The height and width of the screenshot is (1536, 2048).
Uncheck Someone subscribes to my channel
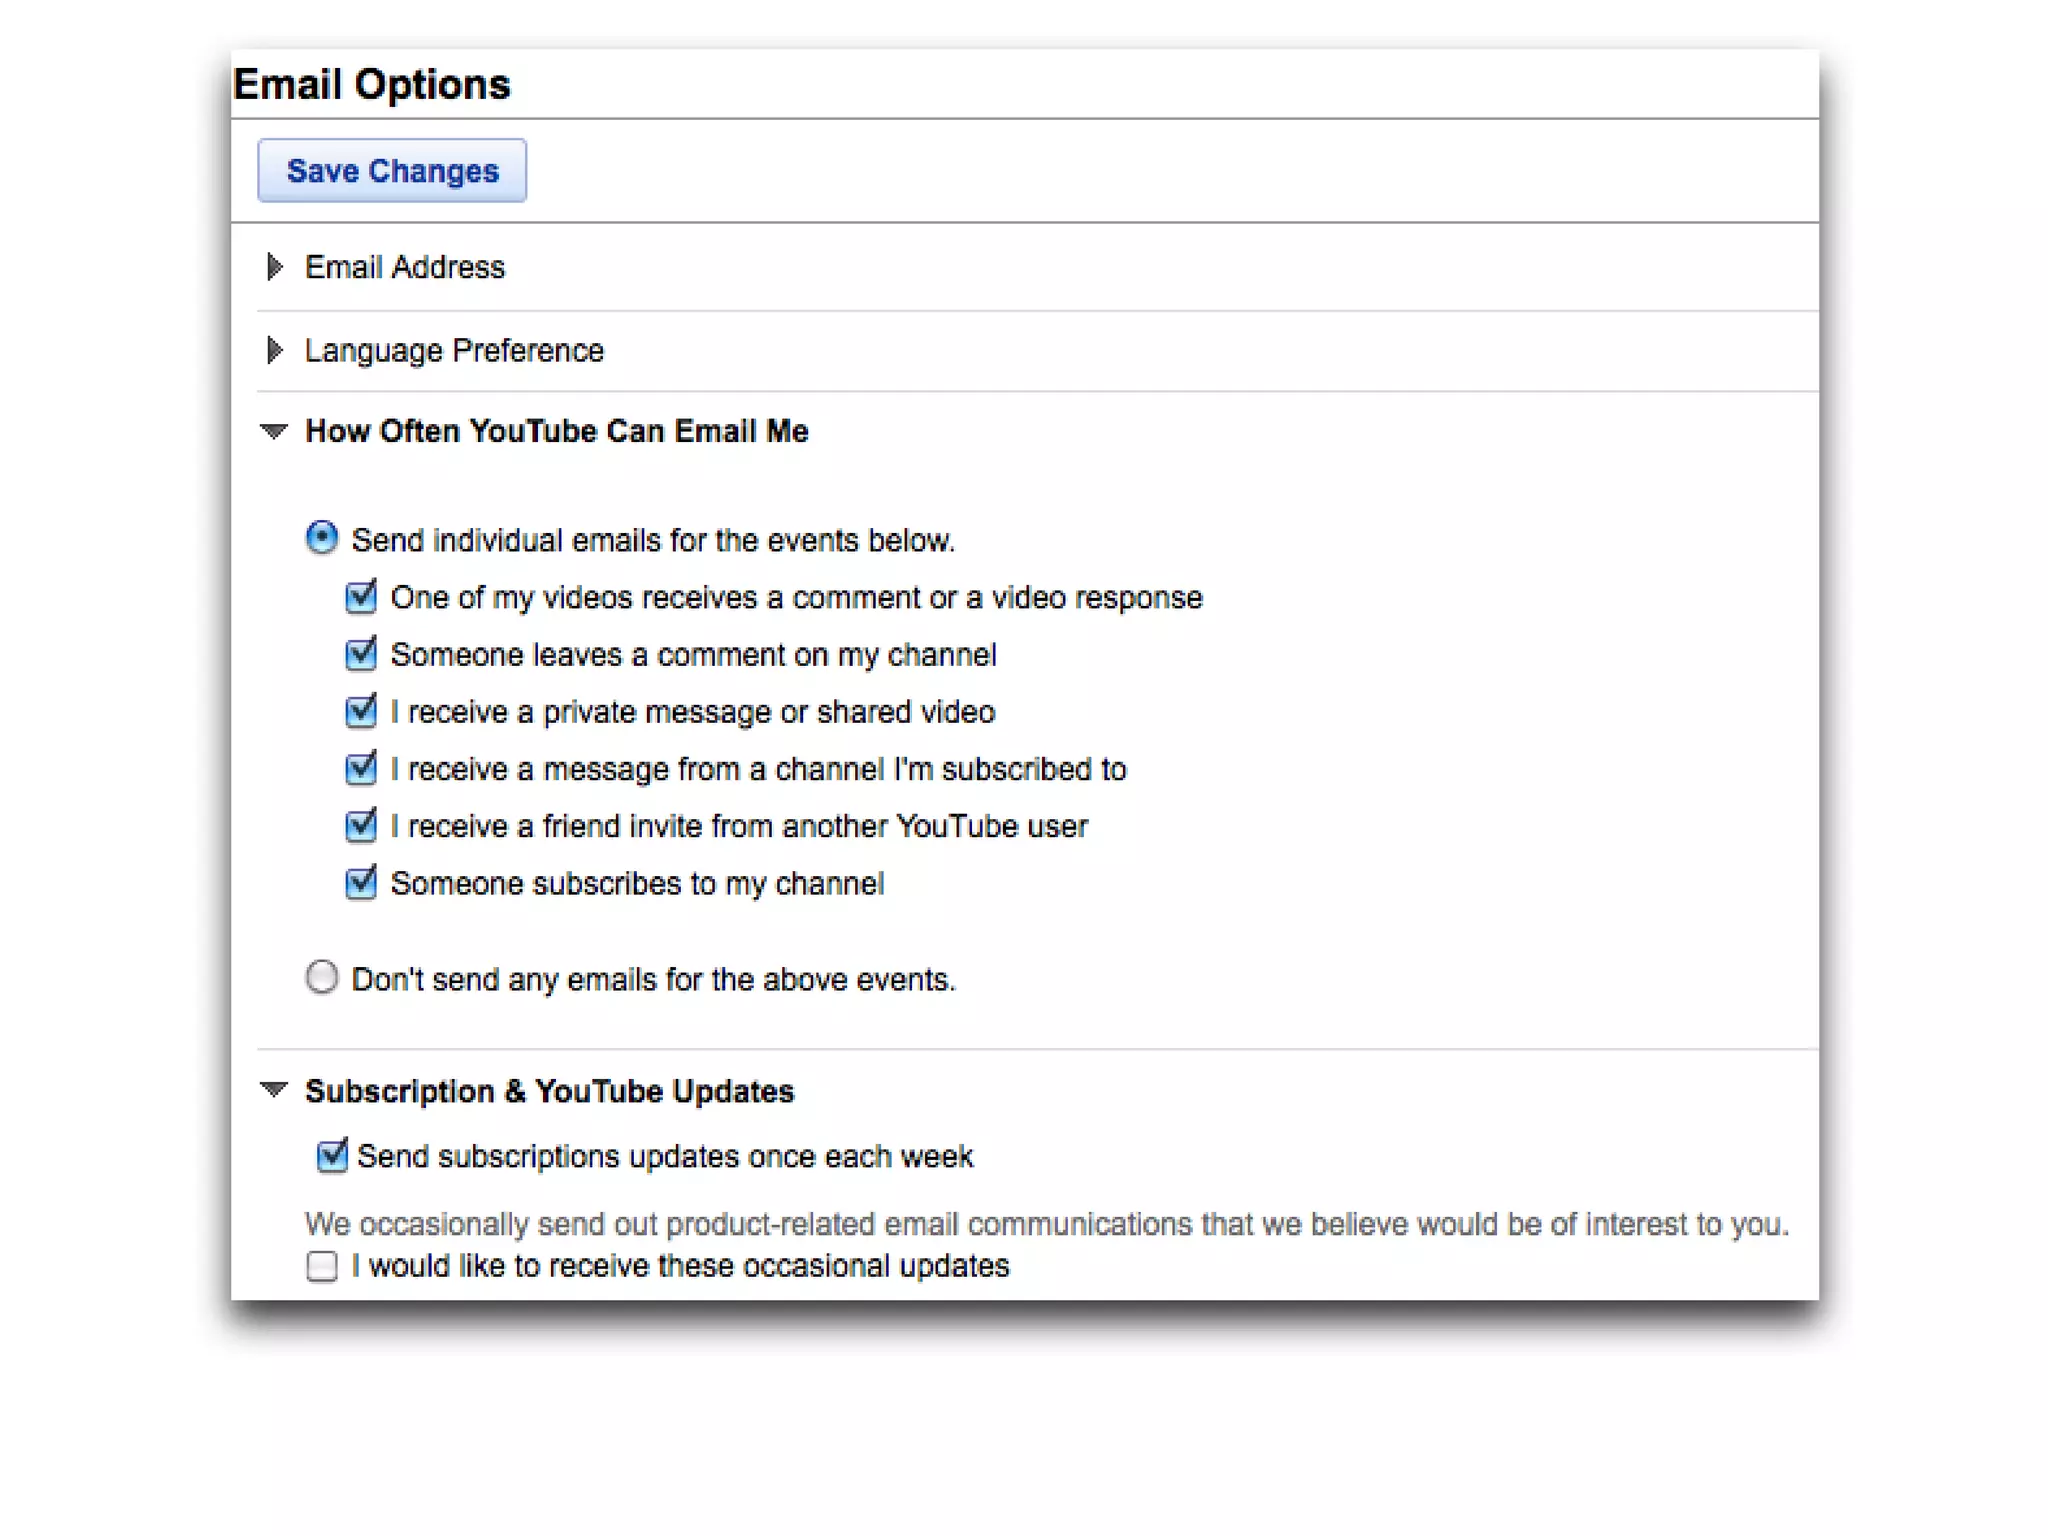[x=361, y=882]
